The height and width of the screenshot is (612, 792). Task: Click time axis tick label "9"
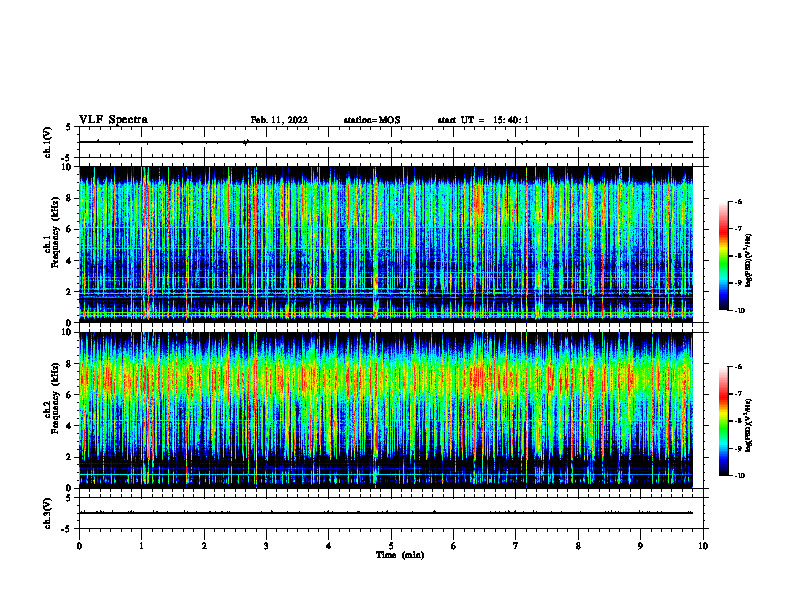pyautogui.click(x=640, y=546)
